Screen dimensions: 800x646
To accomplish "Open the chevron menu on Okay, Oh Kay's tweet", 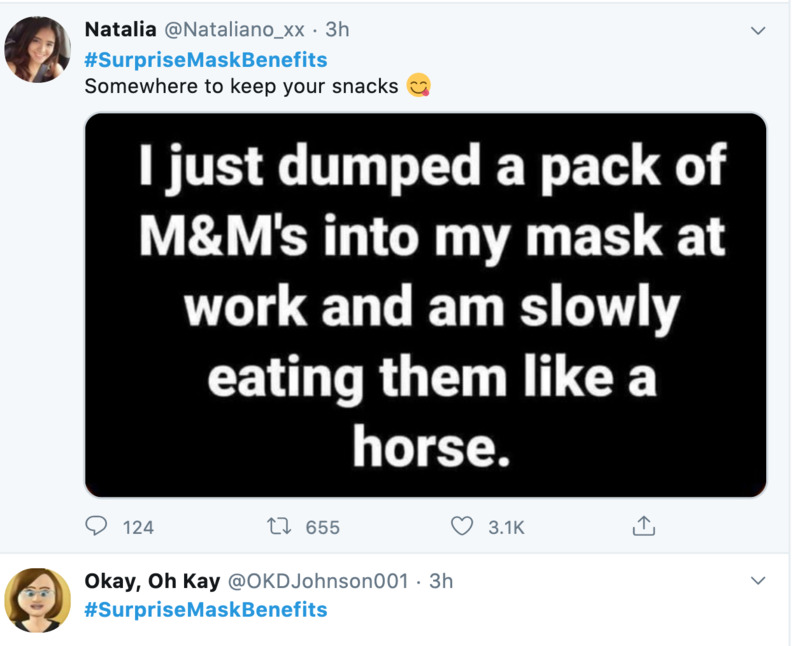I will [757, 580].
